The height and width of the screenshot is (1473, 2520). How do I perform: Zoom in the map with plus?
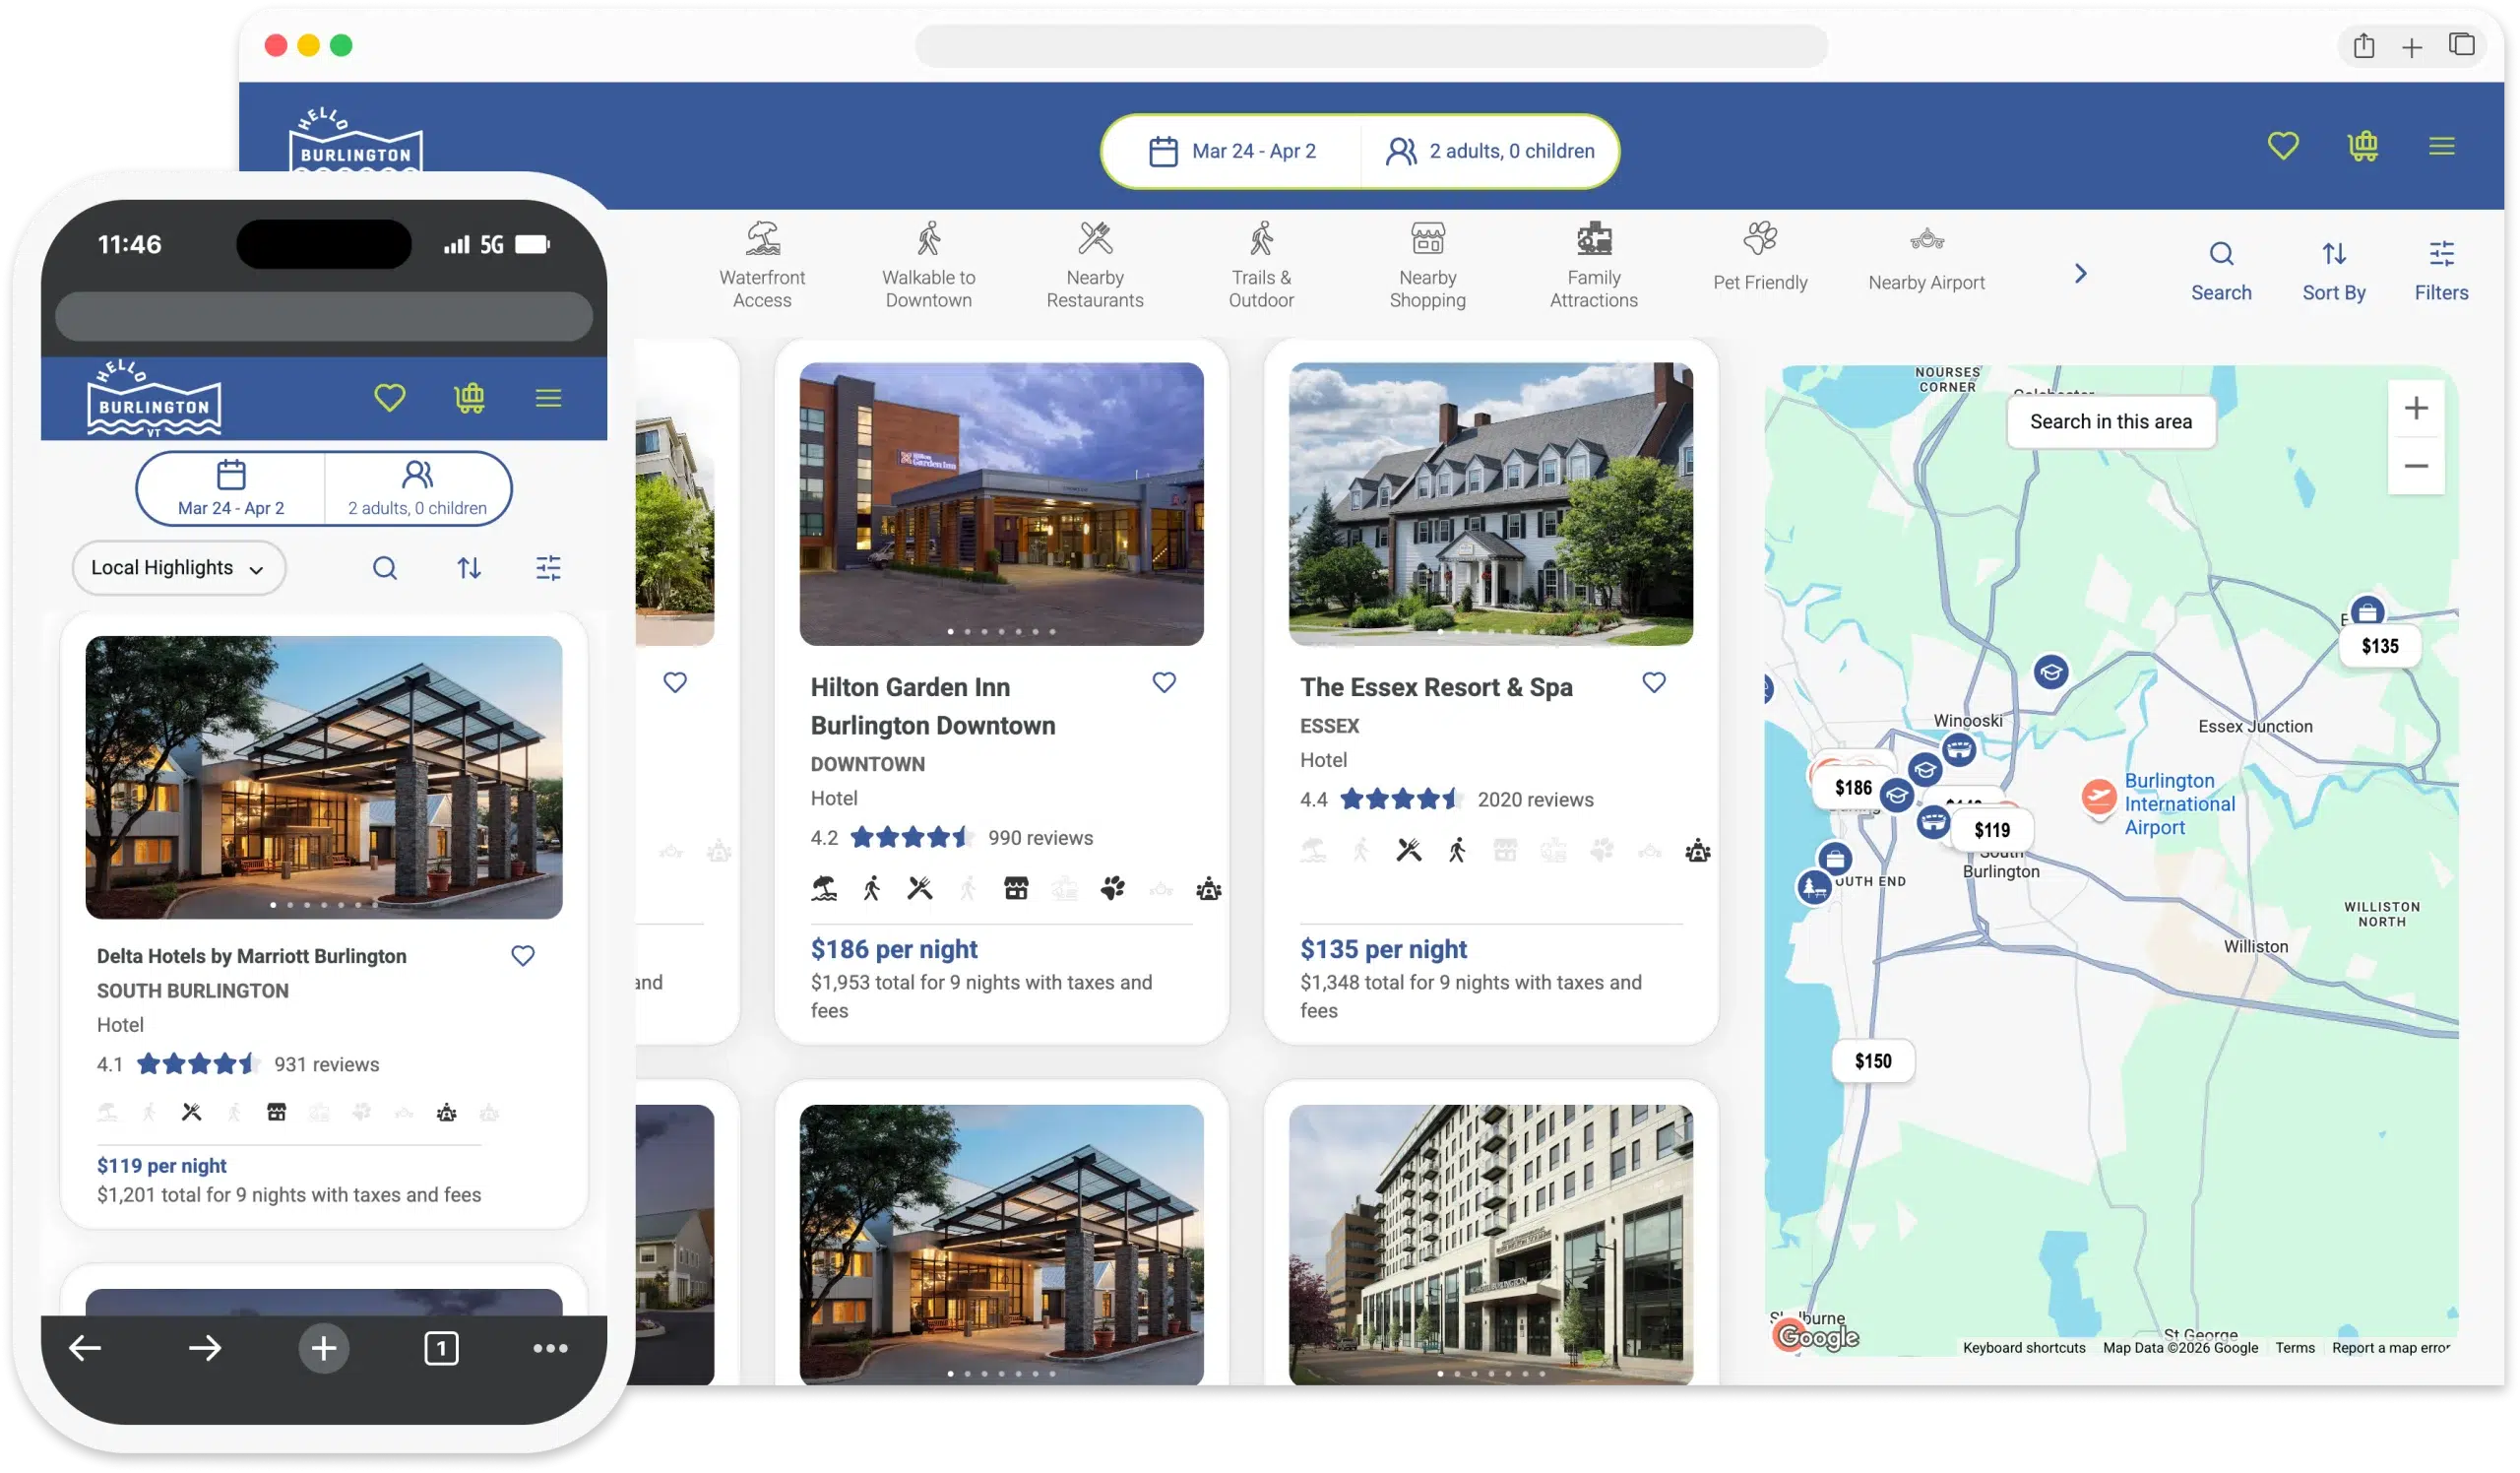tap(2415, 408)
